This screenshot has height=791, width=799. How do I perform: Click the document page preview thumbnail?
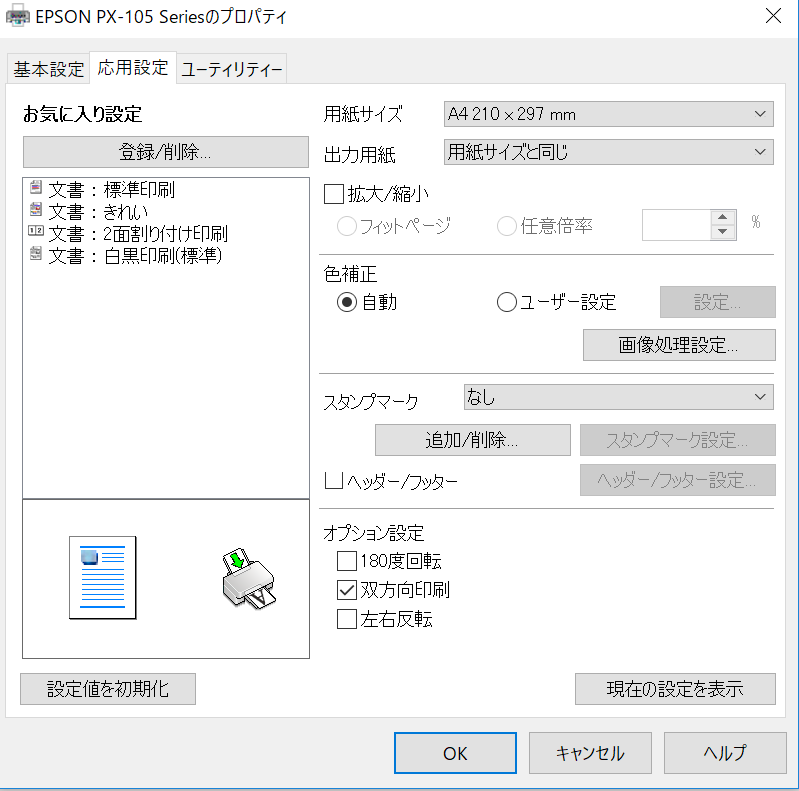(102, 577)
